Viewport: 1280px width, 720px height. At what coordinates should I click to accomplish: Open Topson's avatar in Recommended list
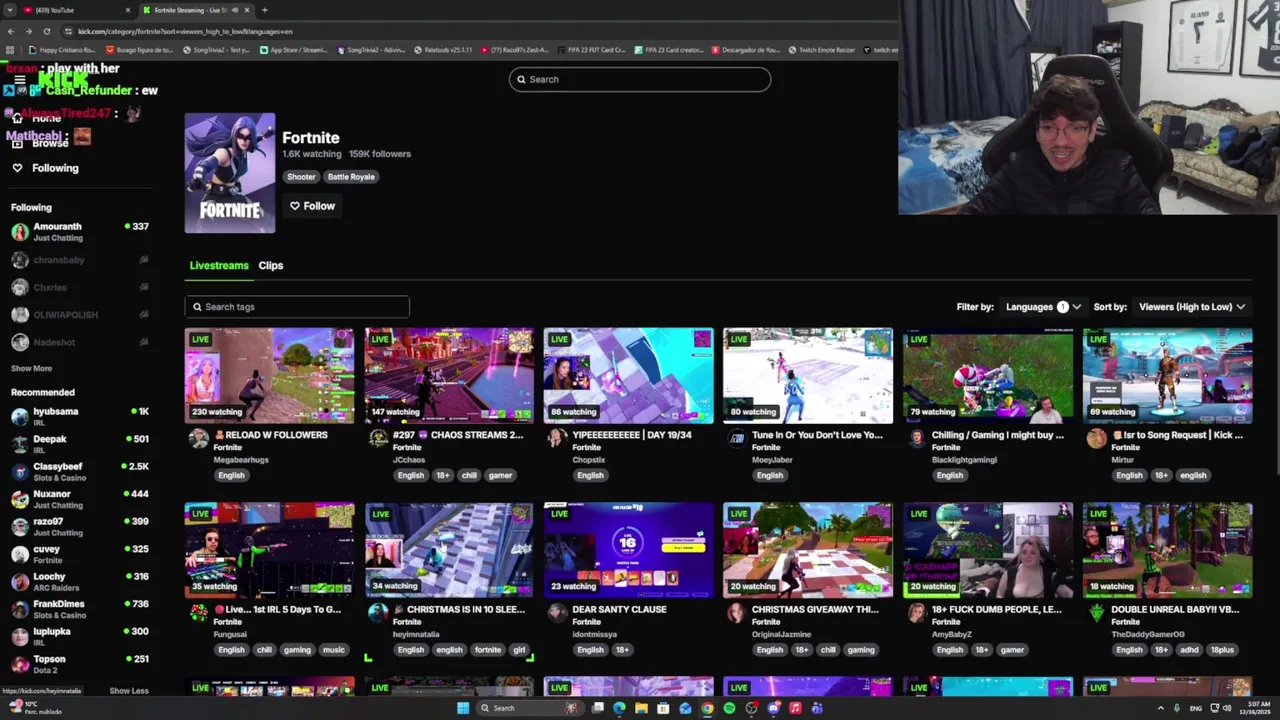[20, 664]
